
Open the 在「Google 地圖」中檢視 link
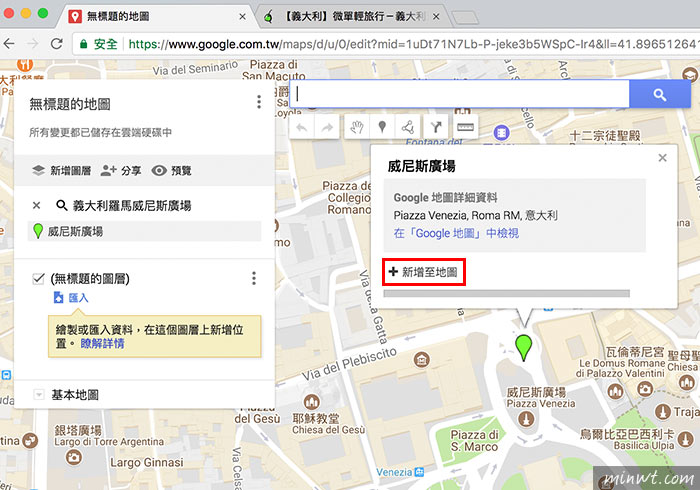point(456,233)
